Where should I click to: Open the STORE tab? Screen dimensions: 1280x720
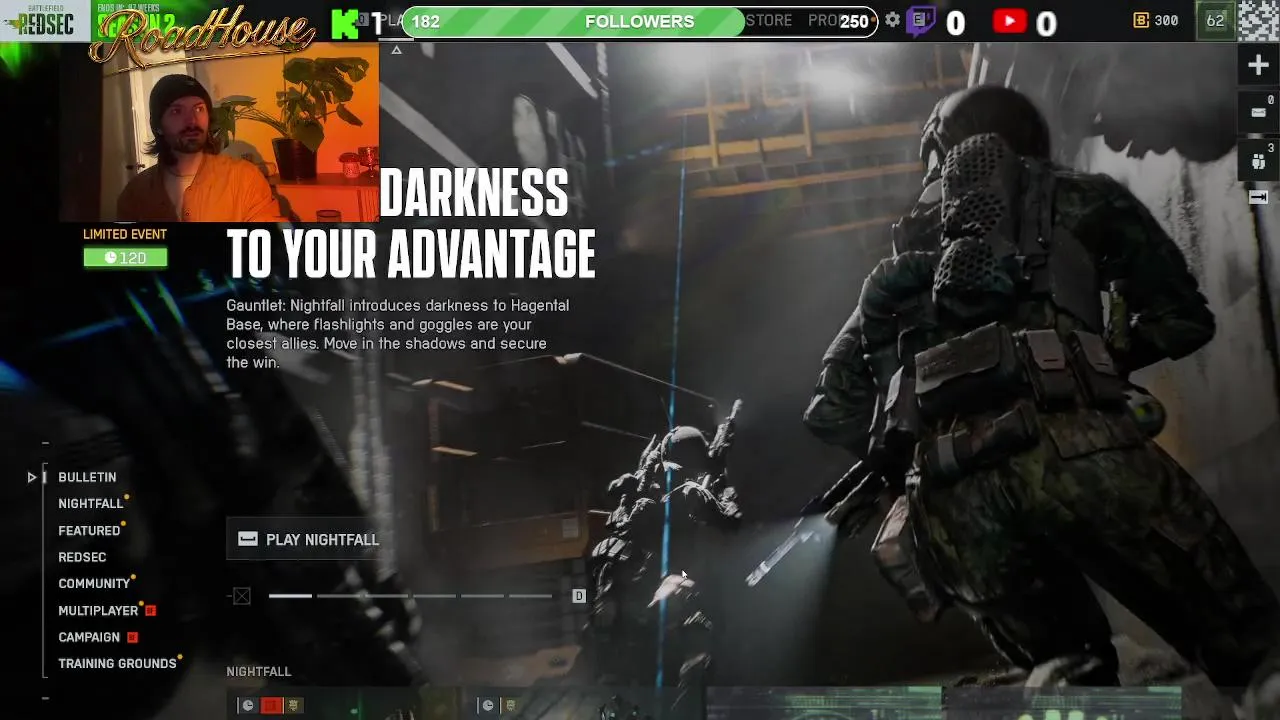click(768, 20)
